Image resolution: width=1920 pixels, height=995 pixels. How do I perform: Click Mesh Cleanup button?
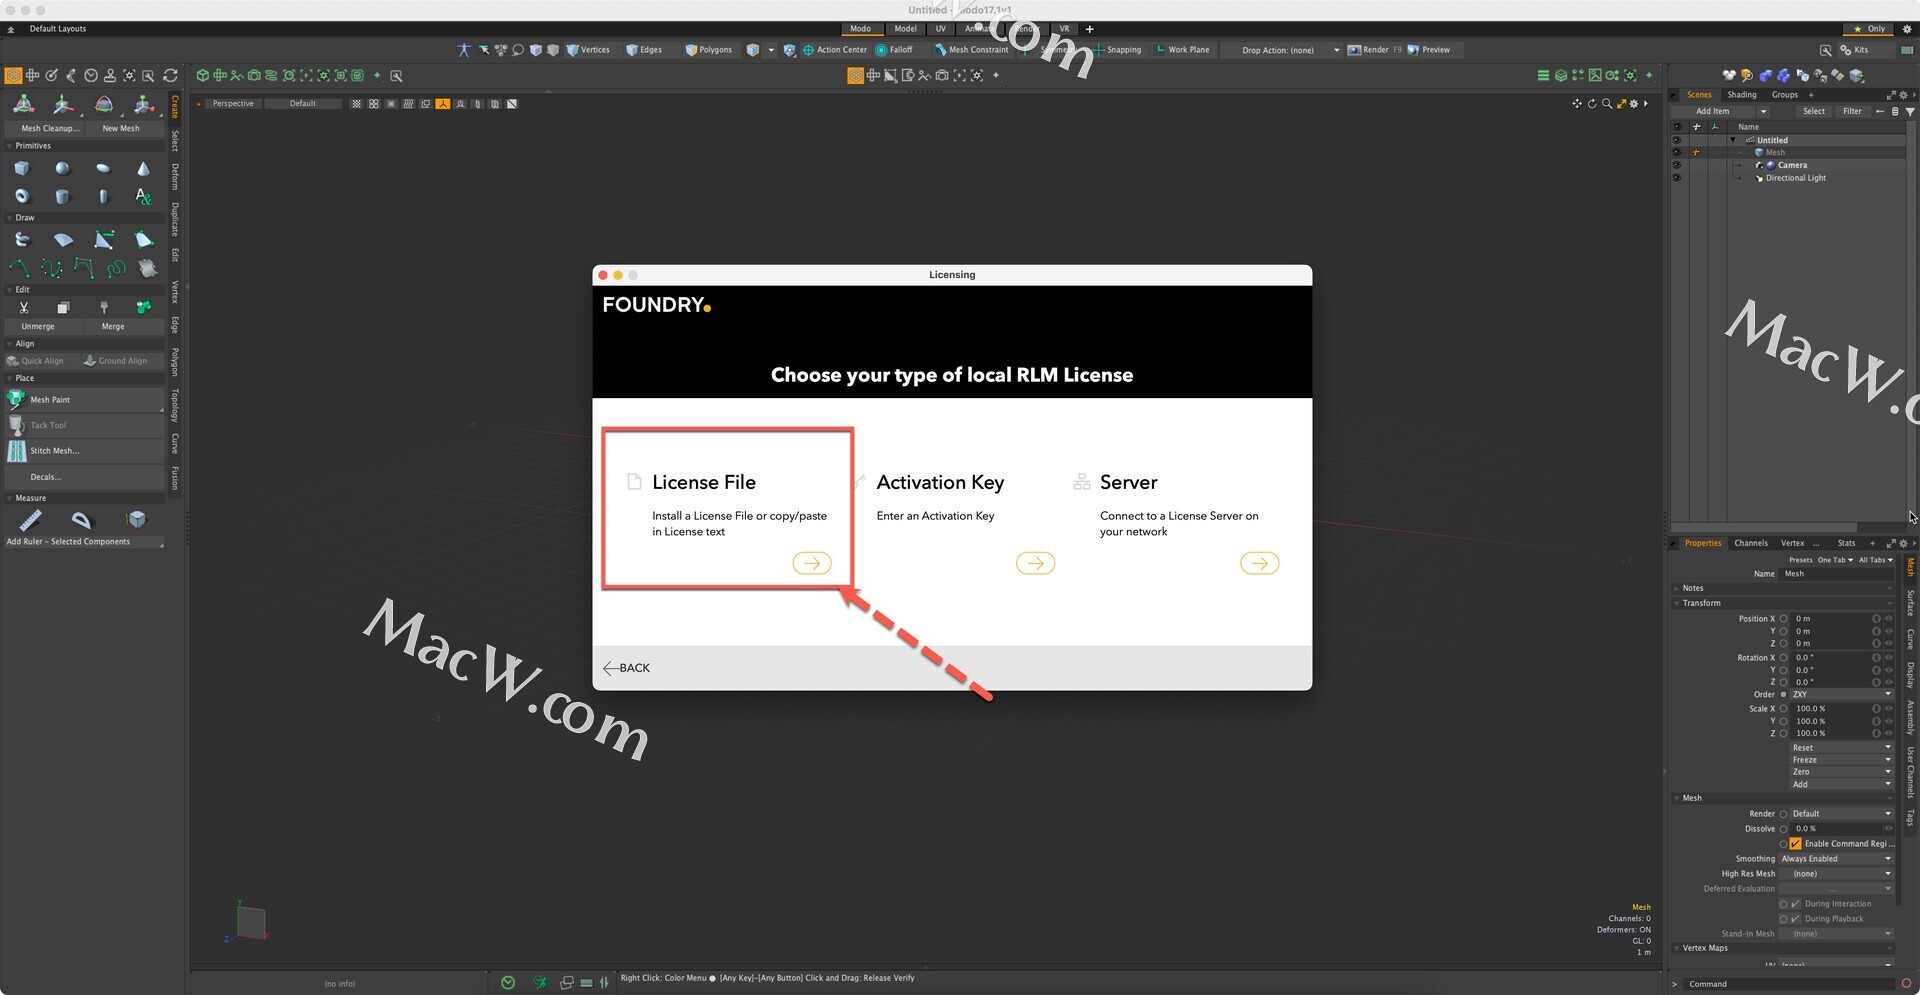44,128
